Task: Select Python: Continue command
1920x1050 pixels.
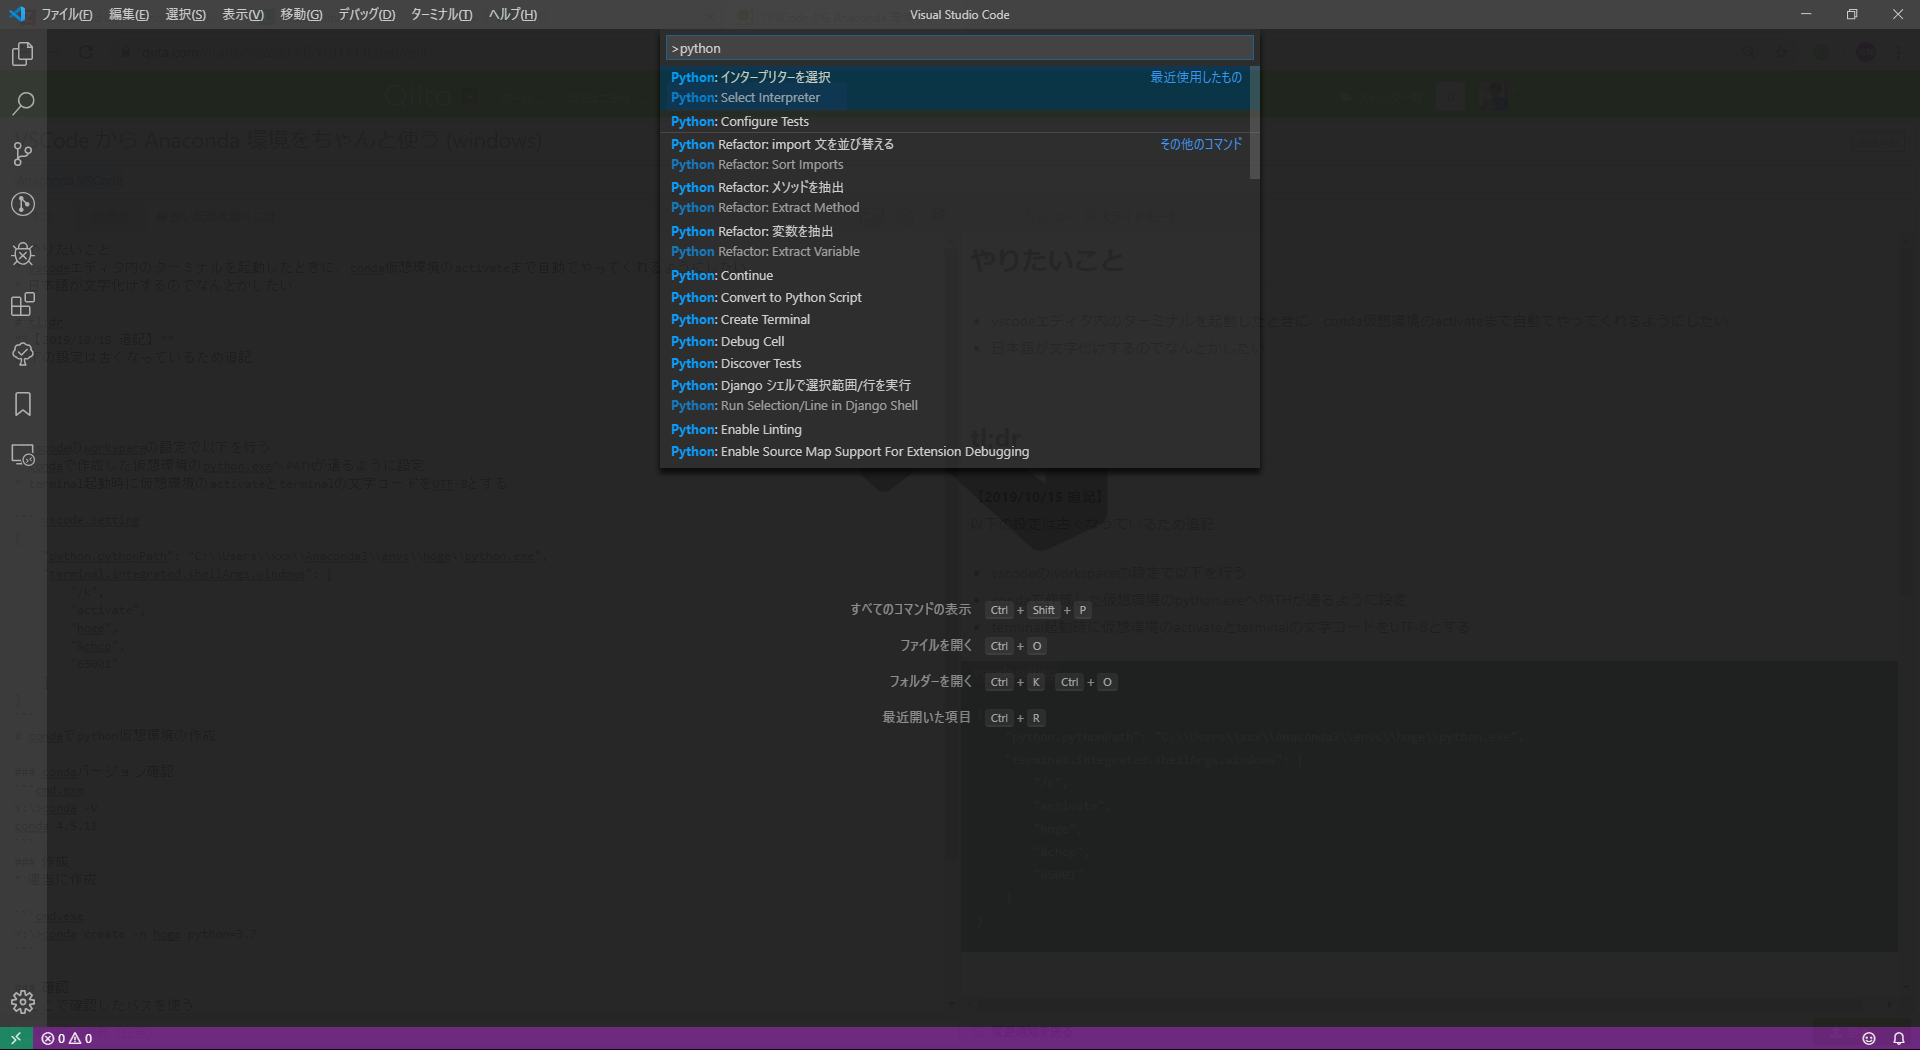Action: [x=957, y=275]
